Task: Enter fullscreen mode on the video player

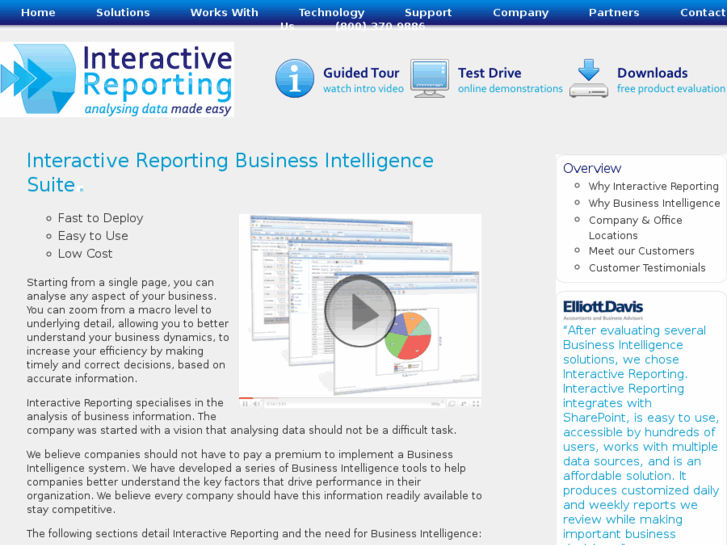Action: [x=476, y=404]
